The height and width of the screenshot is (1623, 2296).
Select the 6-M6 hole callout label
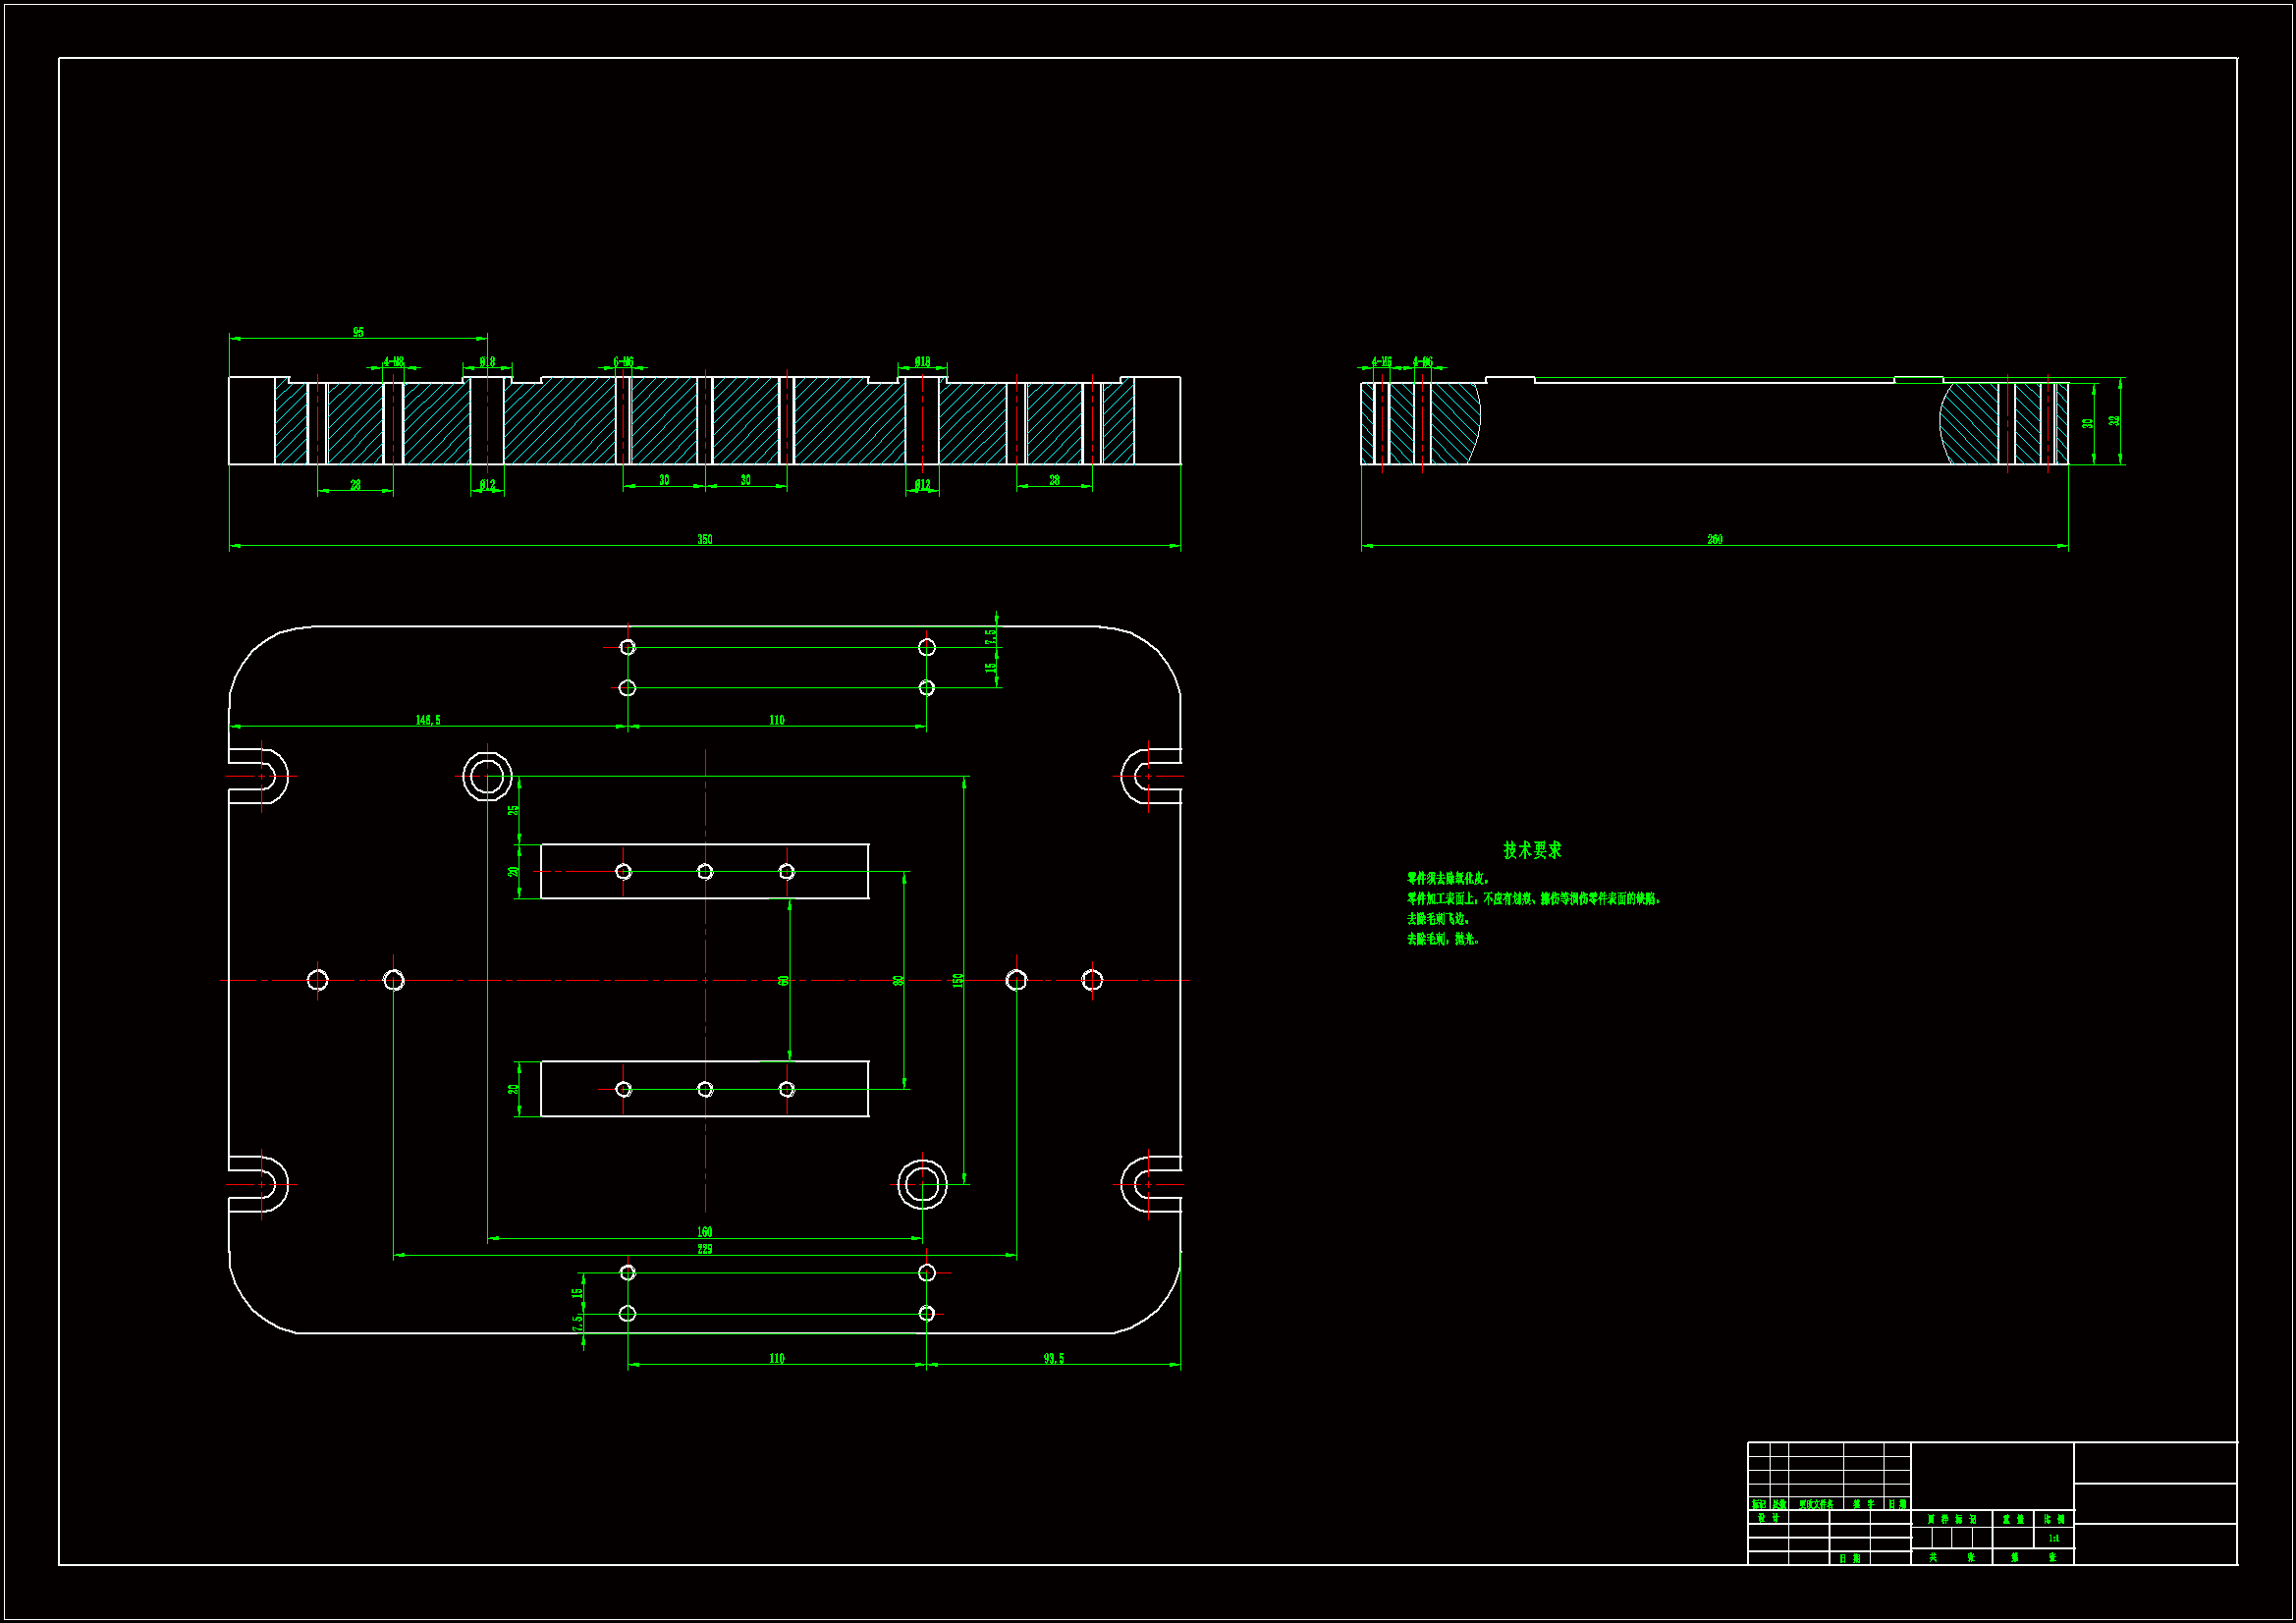tap(623, 362)
